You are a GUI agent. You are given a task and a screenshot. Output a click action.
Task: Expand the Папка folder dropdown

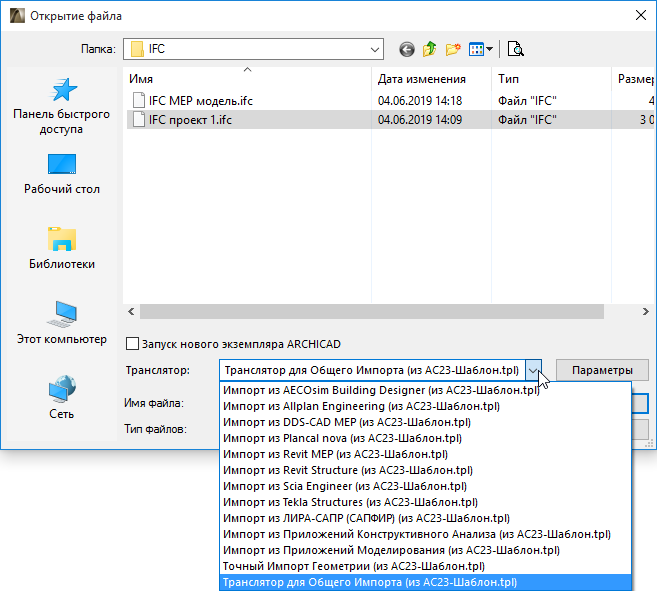[x=375, y=49]
